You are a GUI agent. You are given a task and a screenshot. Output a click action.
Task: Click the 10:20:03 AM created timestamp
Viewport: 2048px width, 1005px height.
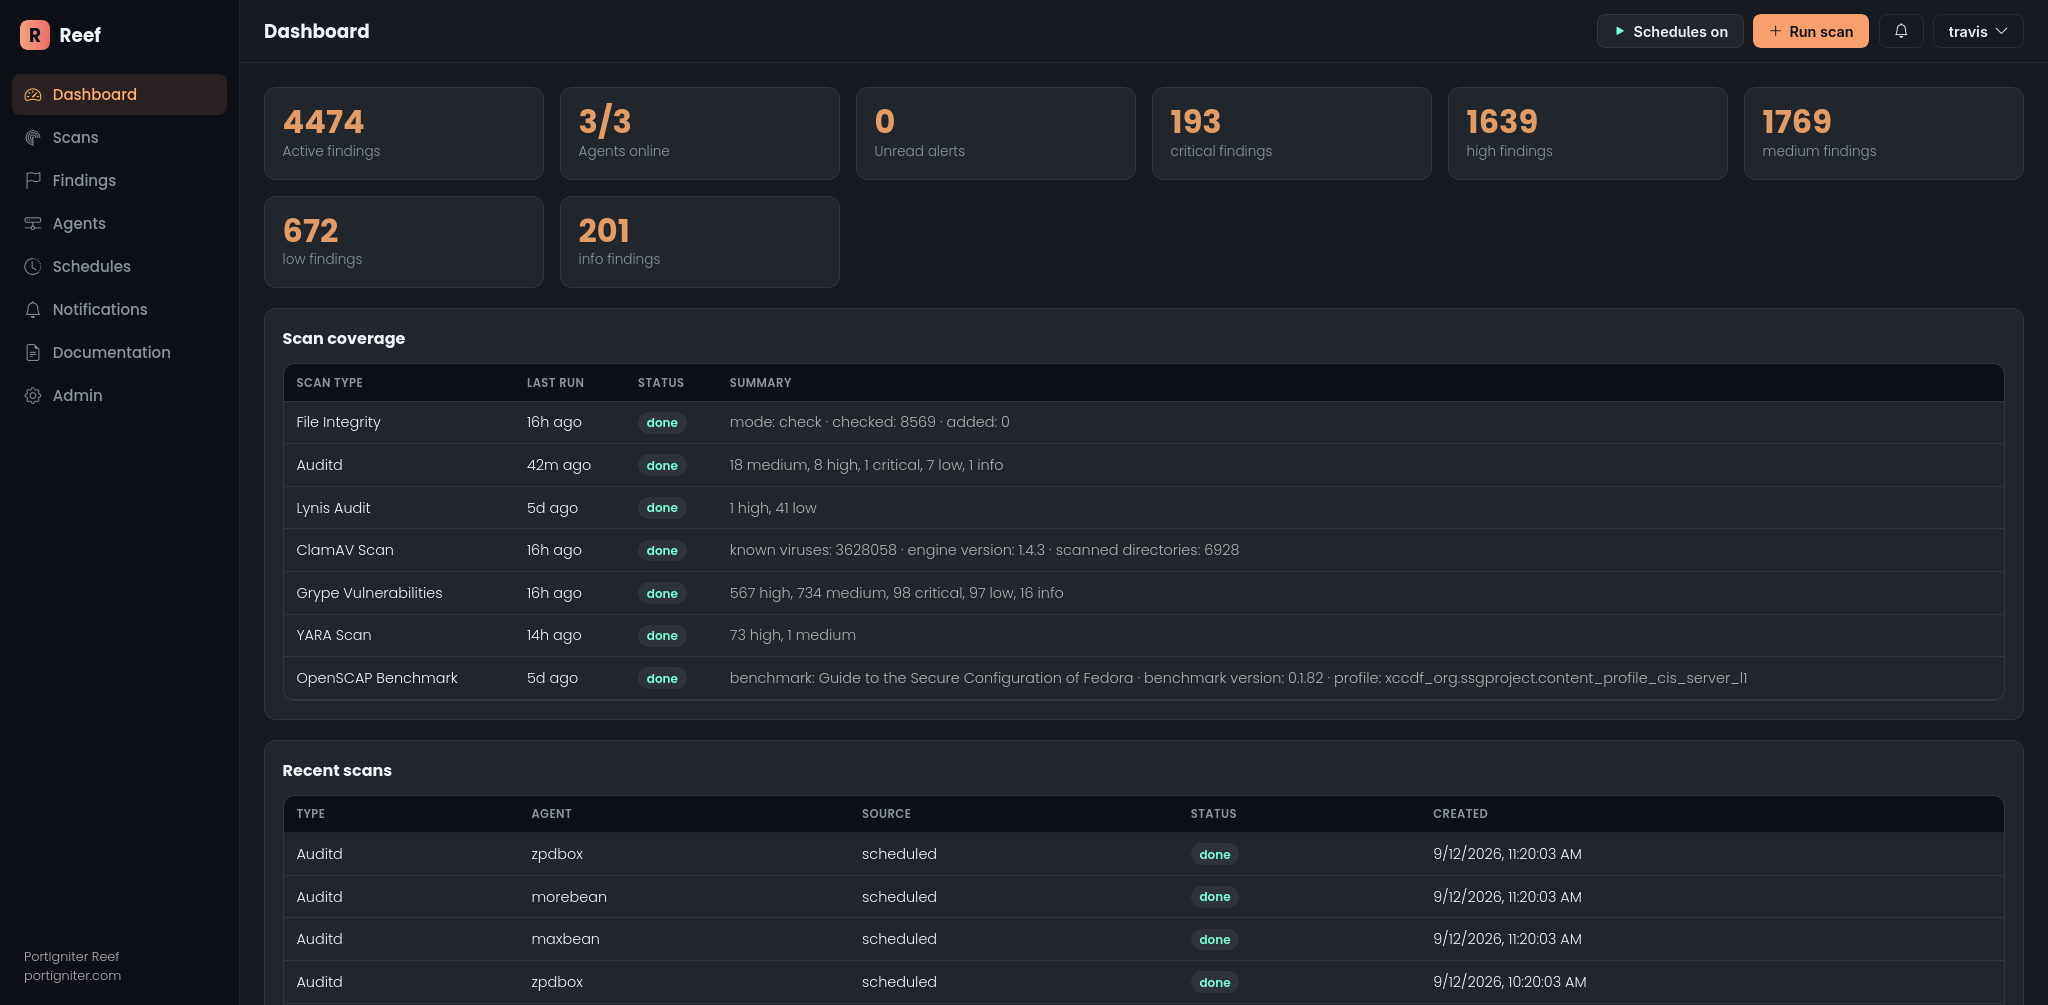tap(1509, 982)
